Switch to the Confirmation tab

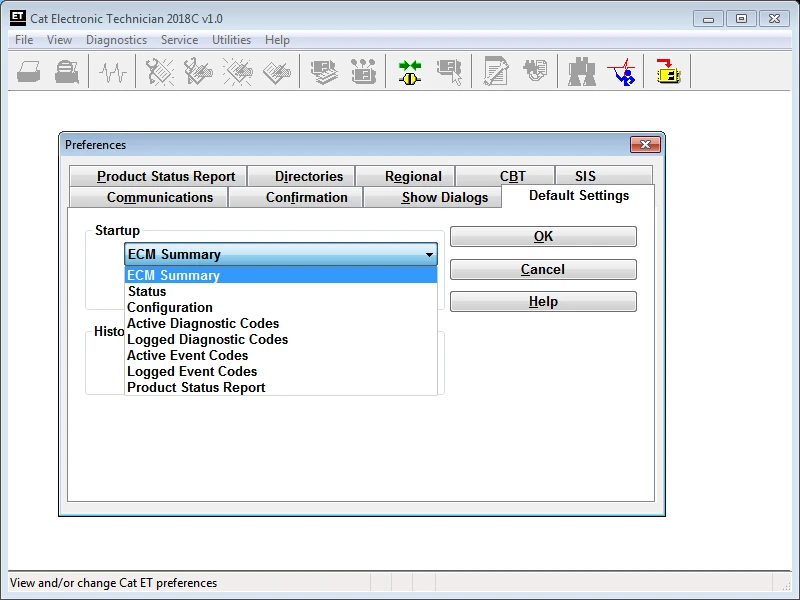pyautogui.click(x=295, y=197)
